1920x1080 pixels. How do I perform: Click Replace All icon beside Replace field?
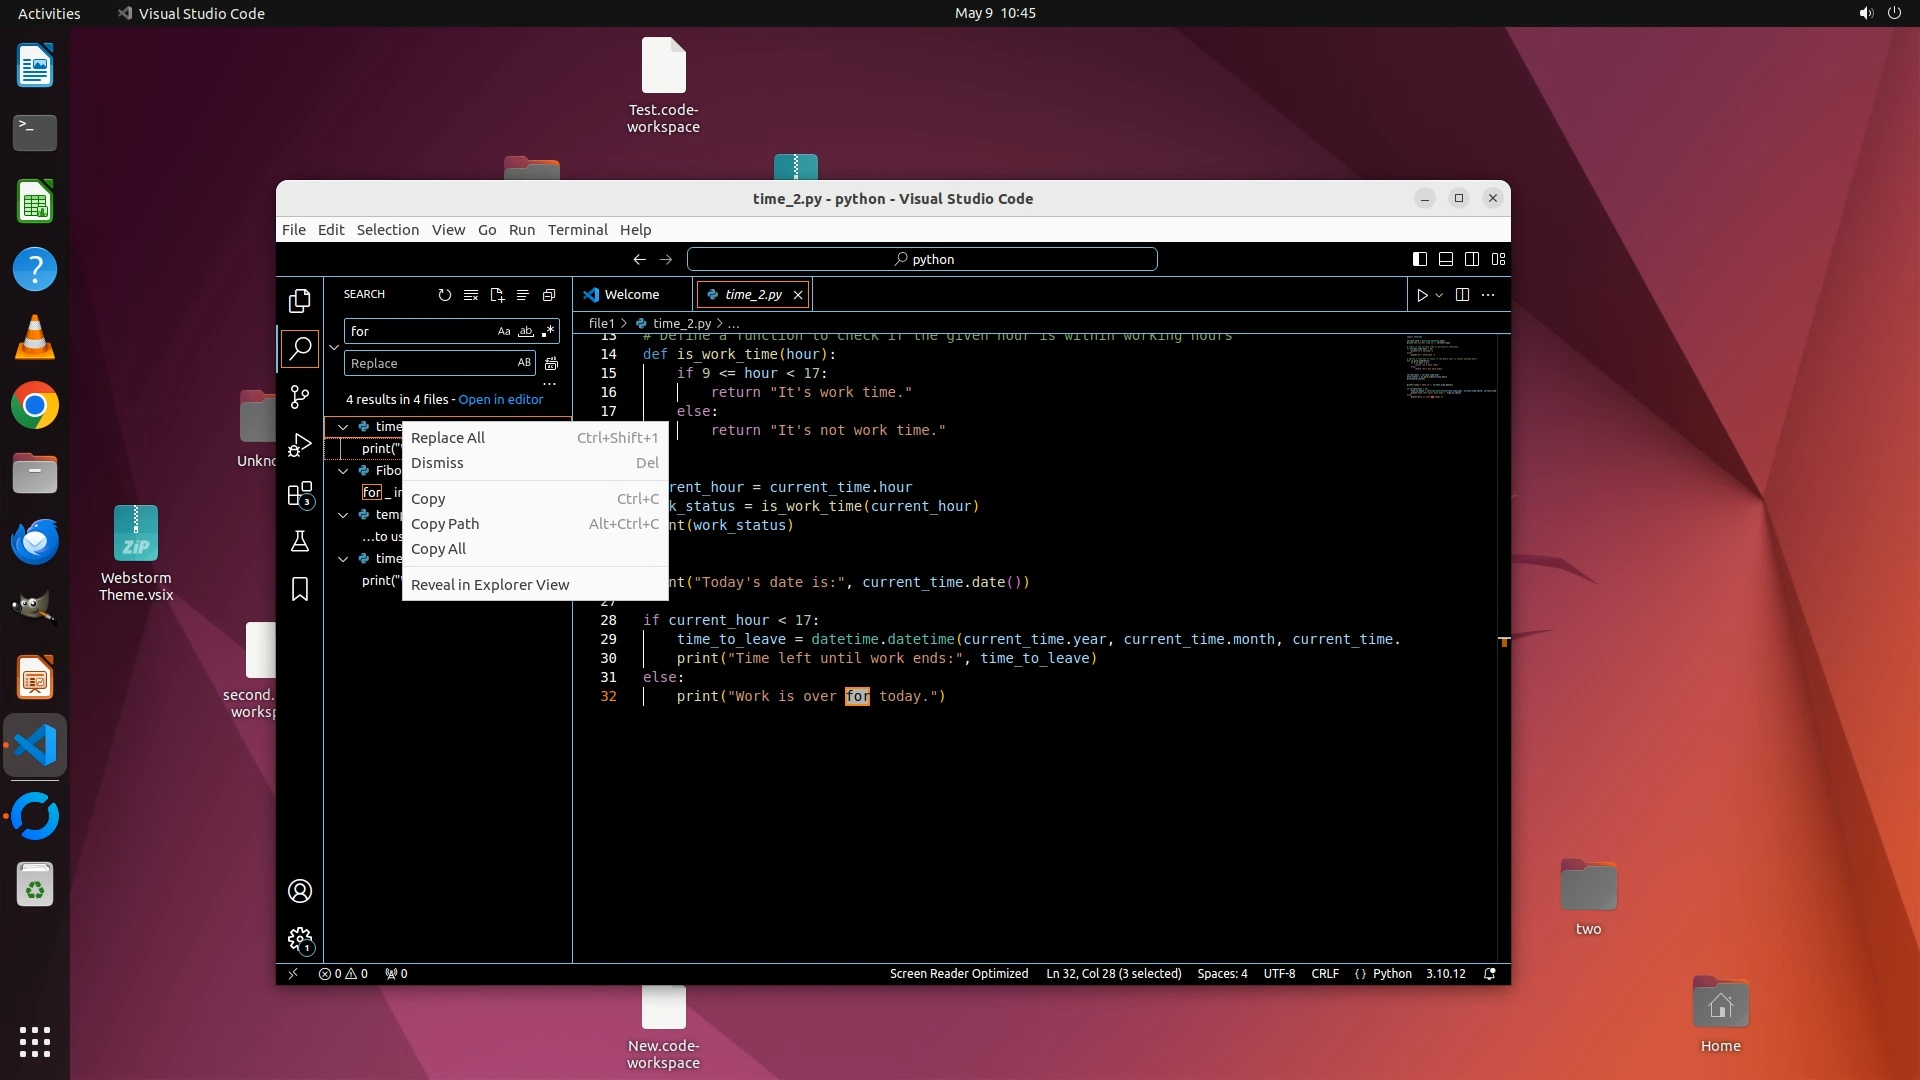(551, 364)
